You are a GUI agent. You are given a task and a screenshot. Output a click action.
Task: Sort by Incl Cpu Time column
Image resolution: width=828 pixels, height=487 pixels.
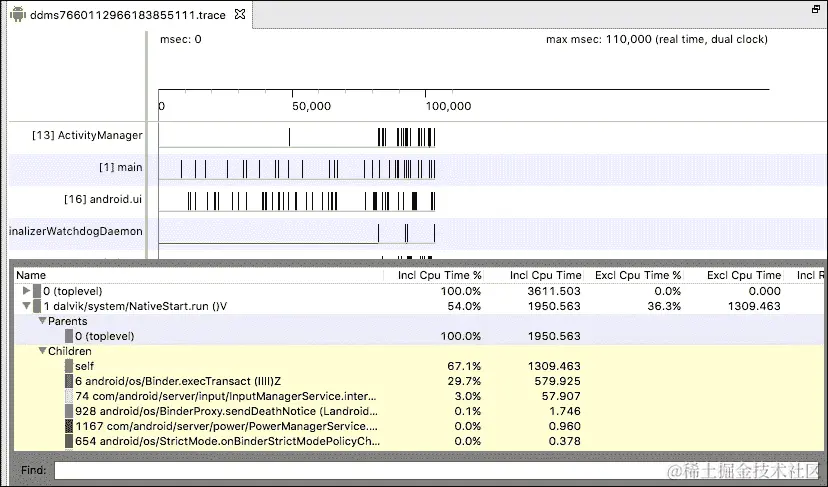point(534,275)
